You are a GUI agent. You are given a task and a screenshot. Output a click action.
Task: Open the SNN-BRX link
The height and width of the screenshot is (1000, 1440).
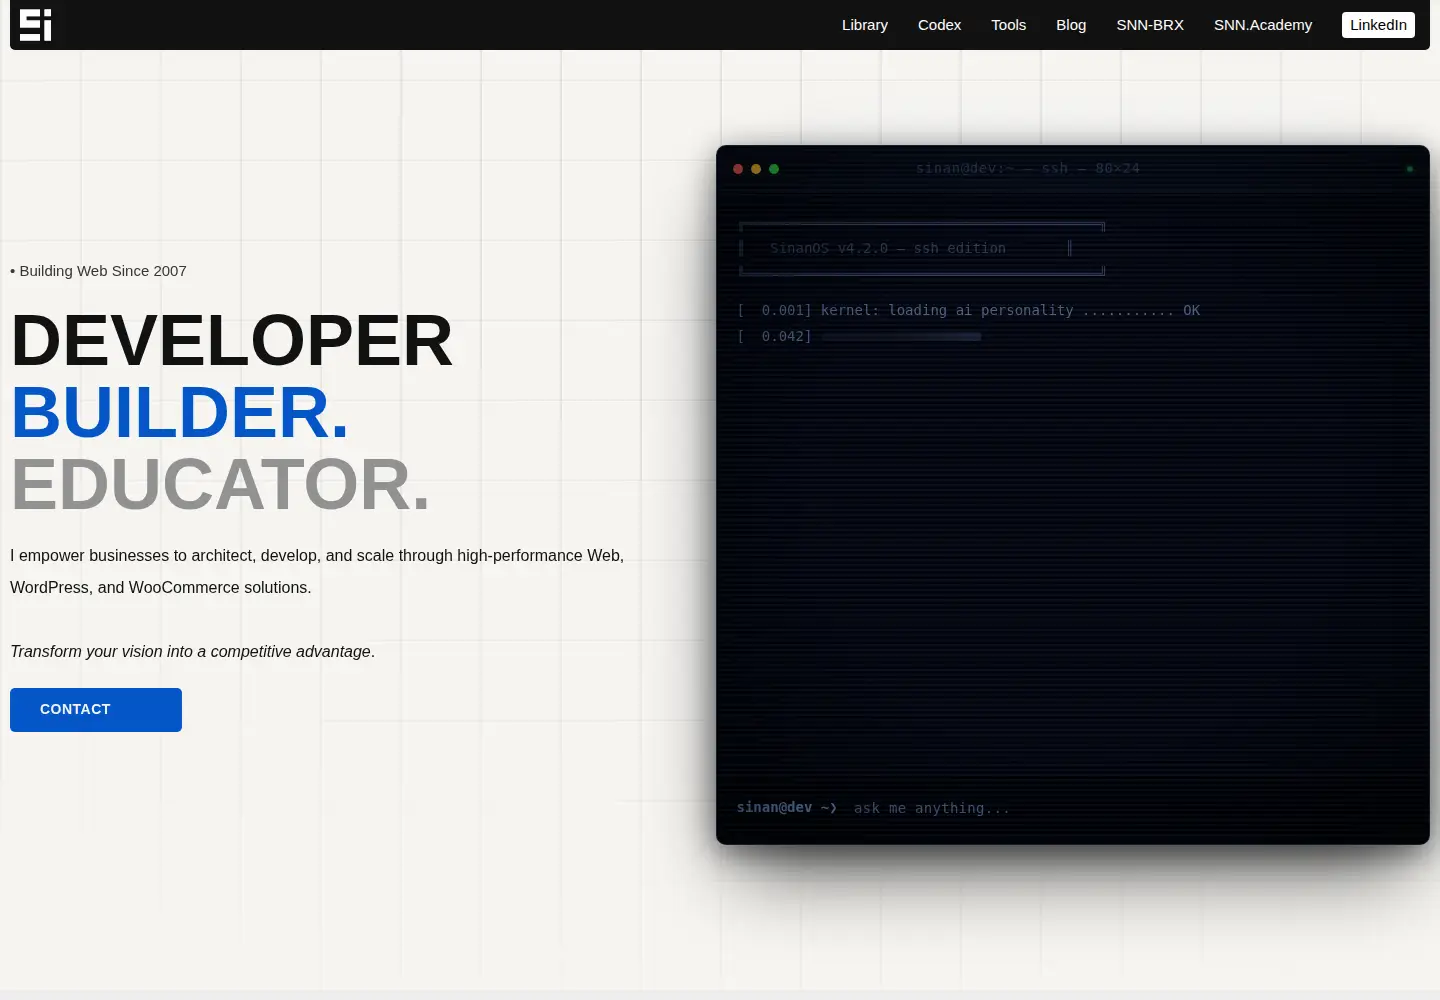1150,25
